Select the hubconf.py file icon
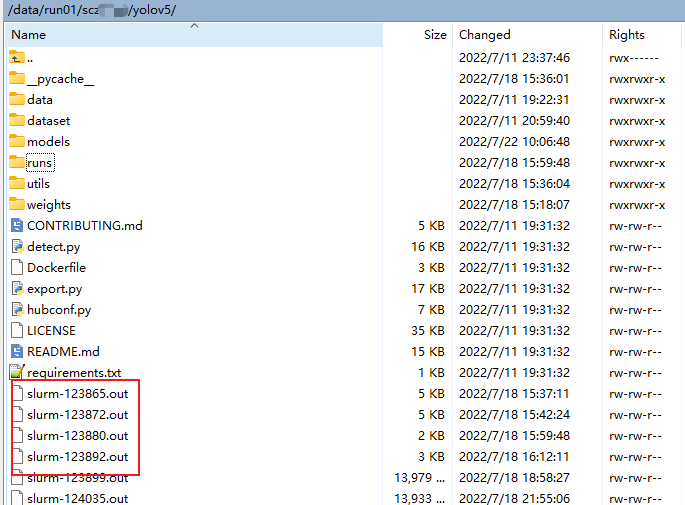The height and width of the screenshot is (505, 685). (x=16, y=309)
